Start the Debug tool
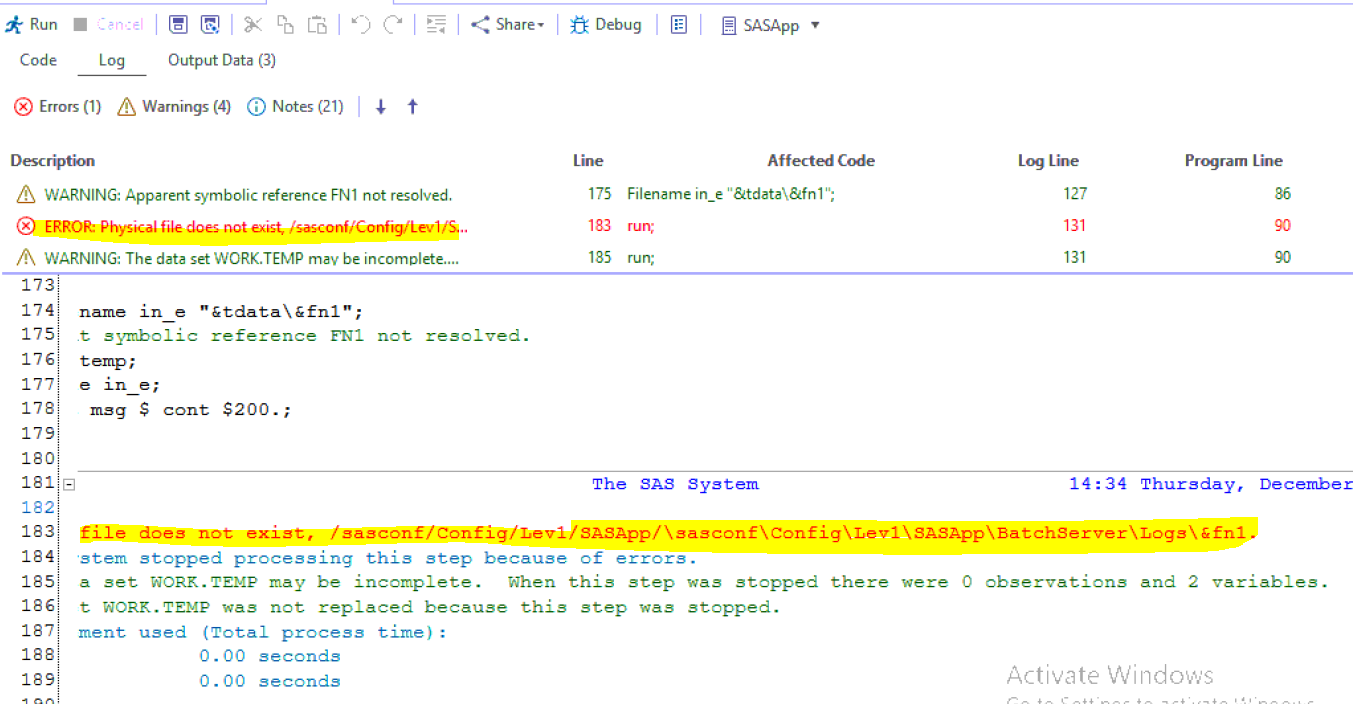The height and width of the screenshot is (704, 1353). [x=606, y=25]
